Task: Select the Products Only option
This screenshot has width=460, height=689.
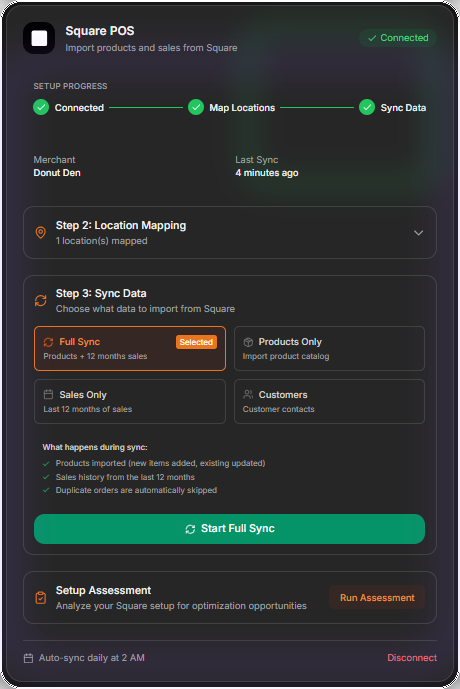Action: pos(330,348)
